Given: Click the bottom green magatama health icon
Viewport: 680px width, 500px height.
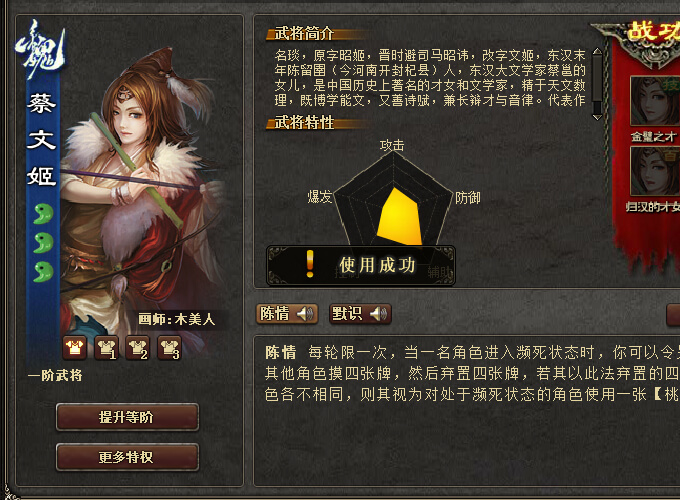Looking at the screenshot, I should (43, 271).
